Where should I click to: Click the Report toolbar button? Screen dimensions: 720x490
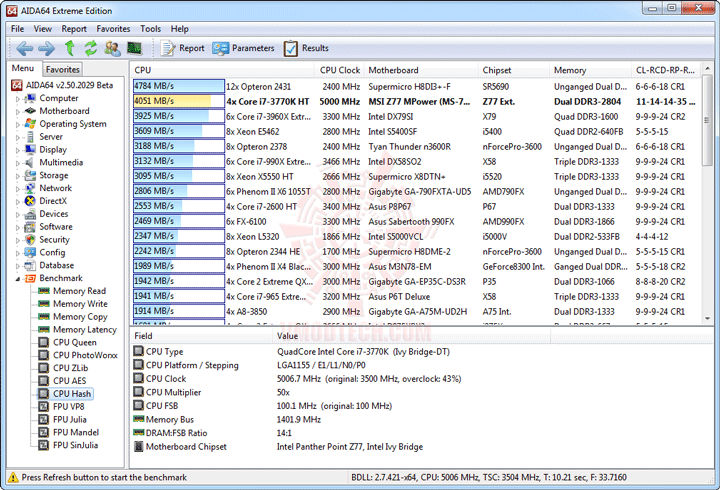pos(182,48)
